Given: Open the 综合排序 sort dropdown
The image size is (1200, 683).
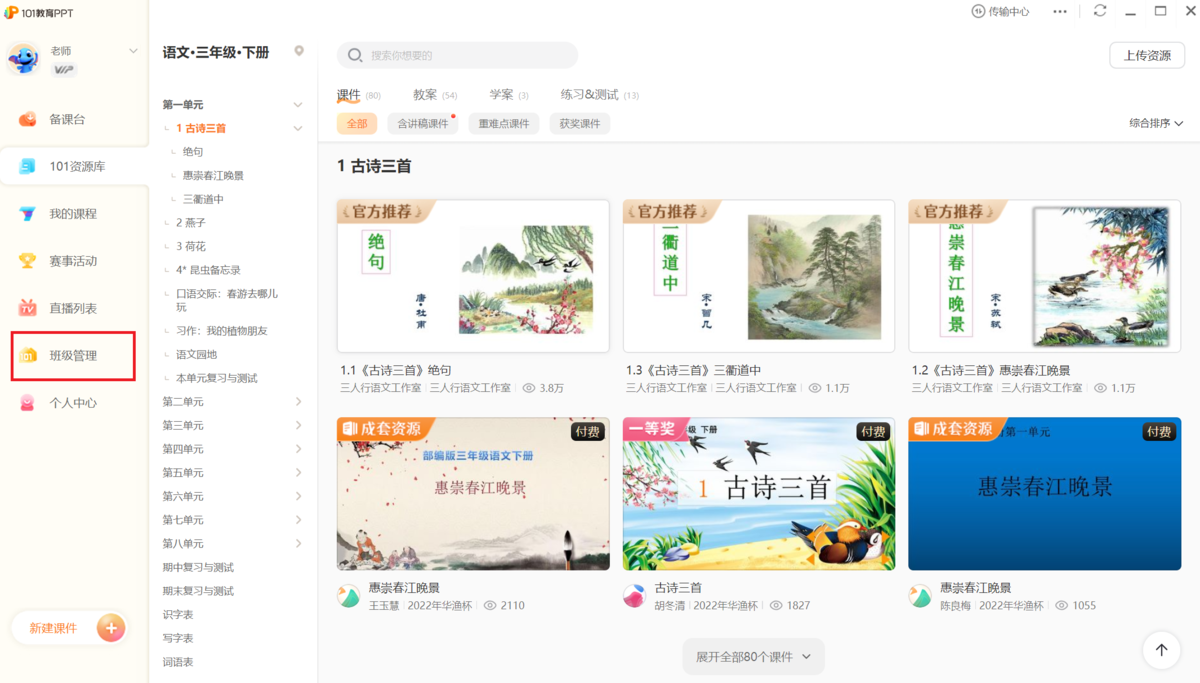Looking at the screenshot, I should (1156, 123).
